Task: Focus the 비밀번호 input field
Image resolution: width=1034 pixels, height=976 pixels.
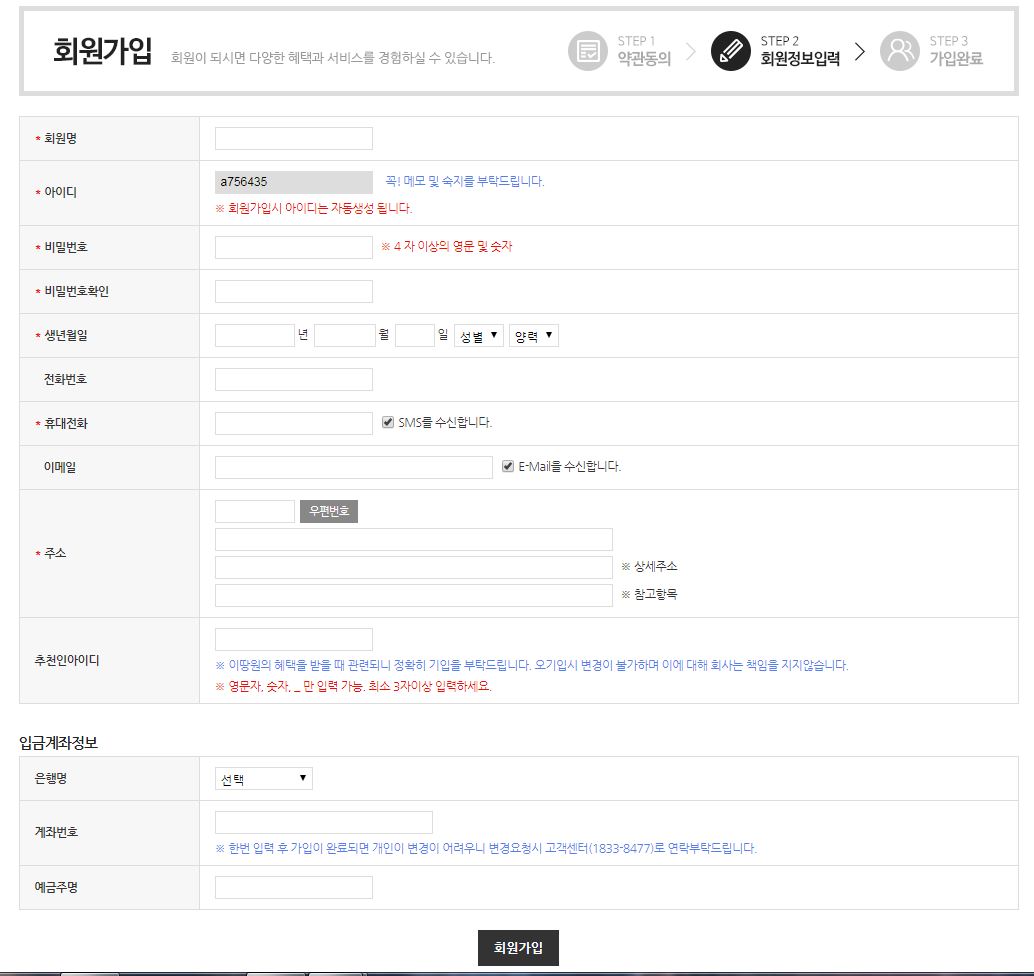Action: 294,247
